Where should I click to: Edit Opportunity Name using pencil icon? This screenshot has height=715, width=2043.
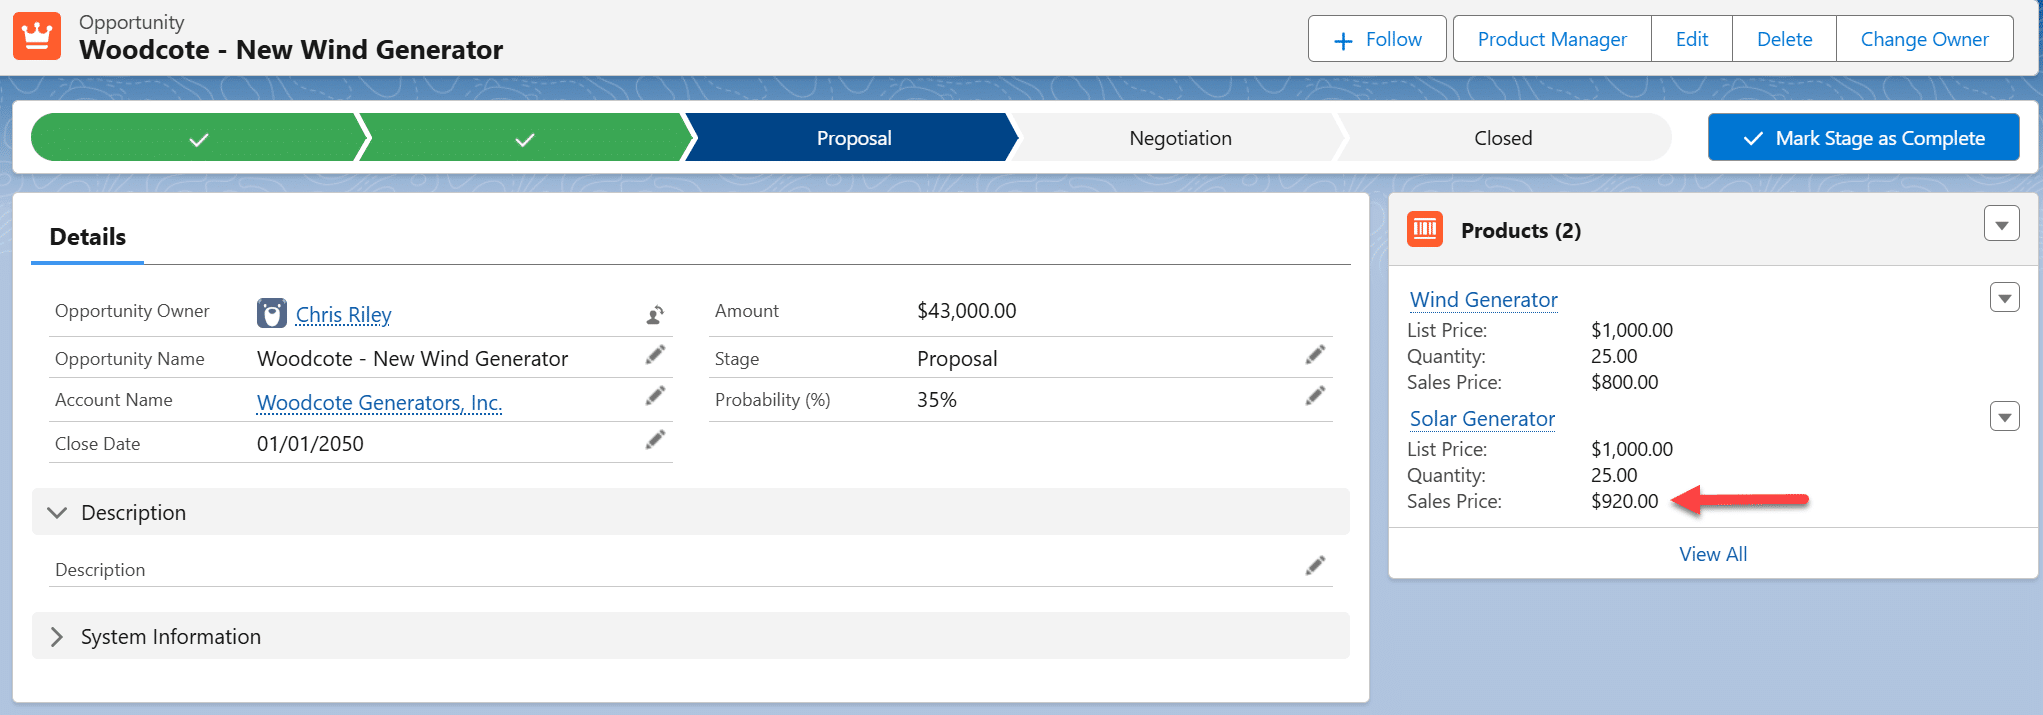[655, 355]
